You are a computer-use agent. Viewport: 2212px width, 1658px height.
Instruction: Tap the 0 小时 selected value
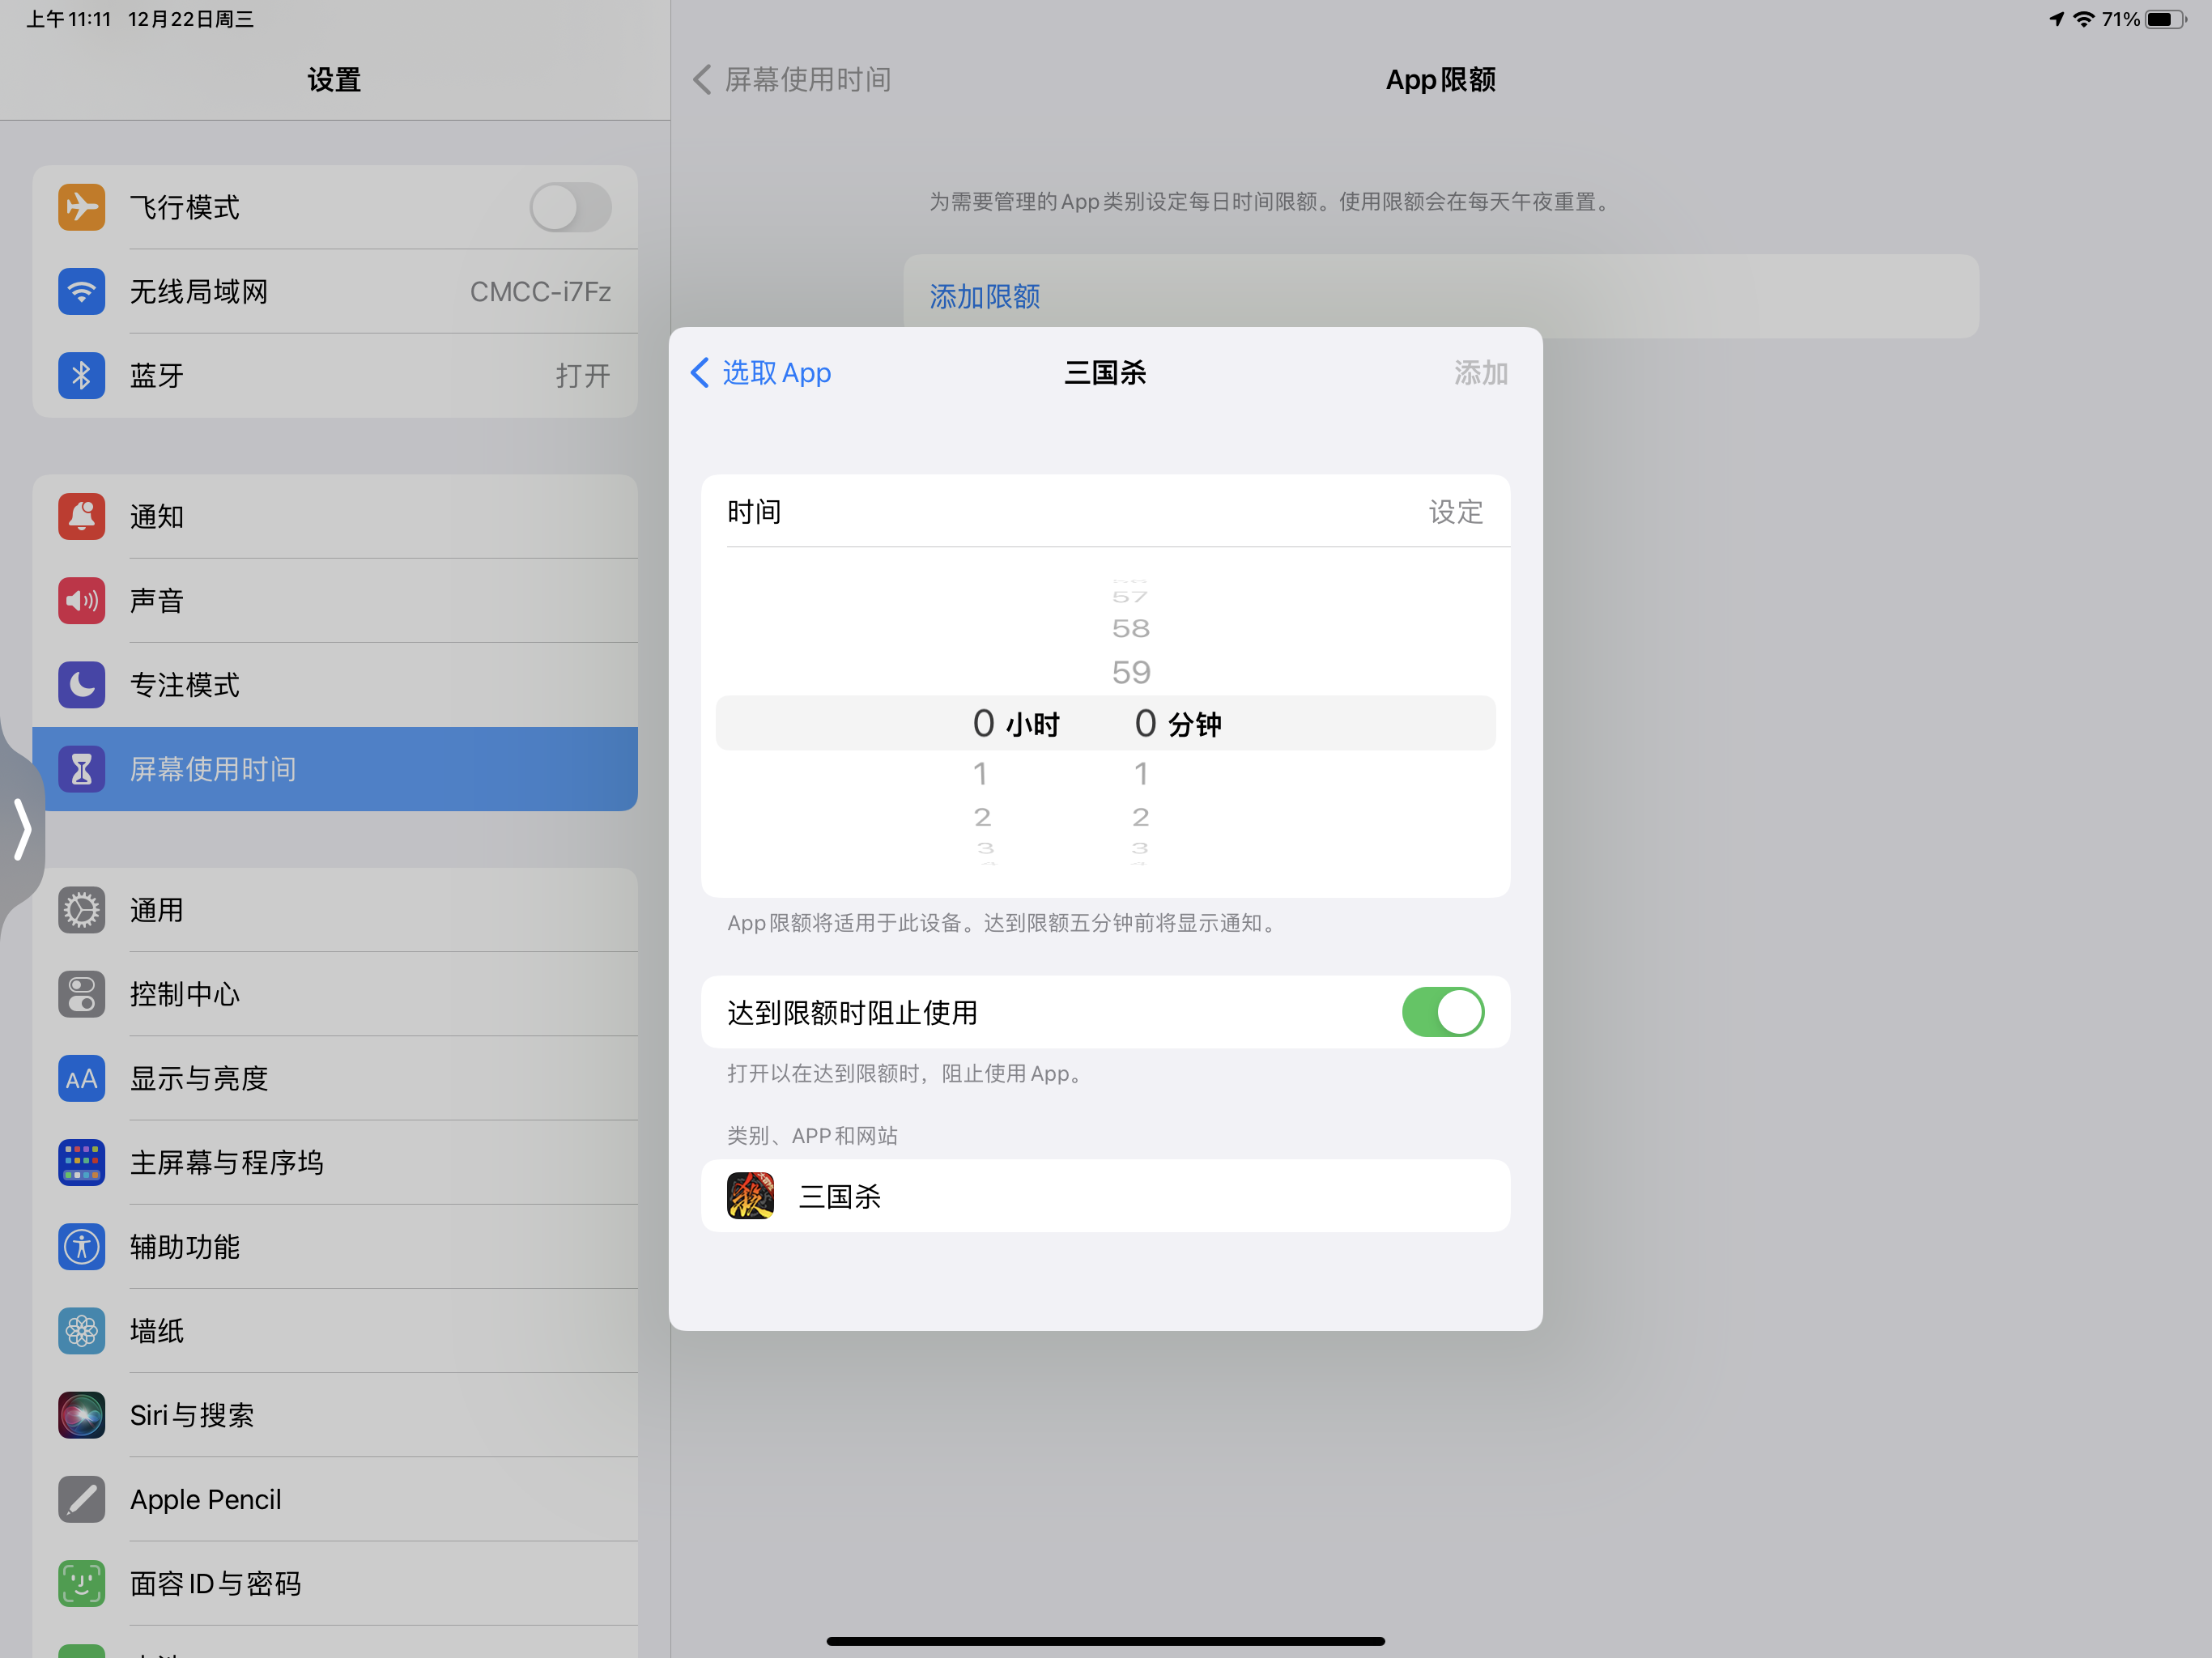point(1015,723)
